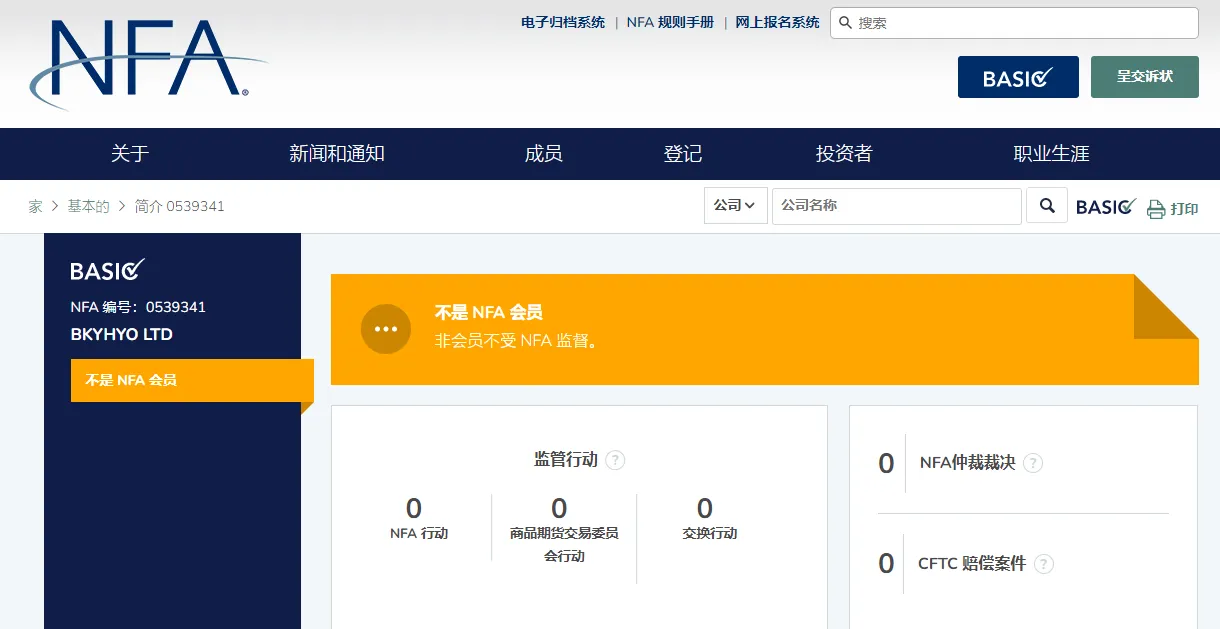The height and width of the screenshot is (629, 1220).
Task: Click the NFA 行动 count
Action: tap(414, 509)
